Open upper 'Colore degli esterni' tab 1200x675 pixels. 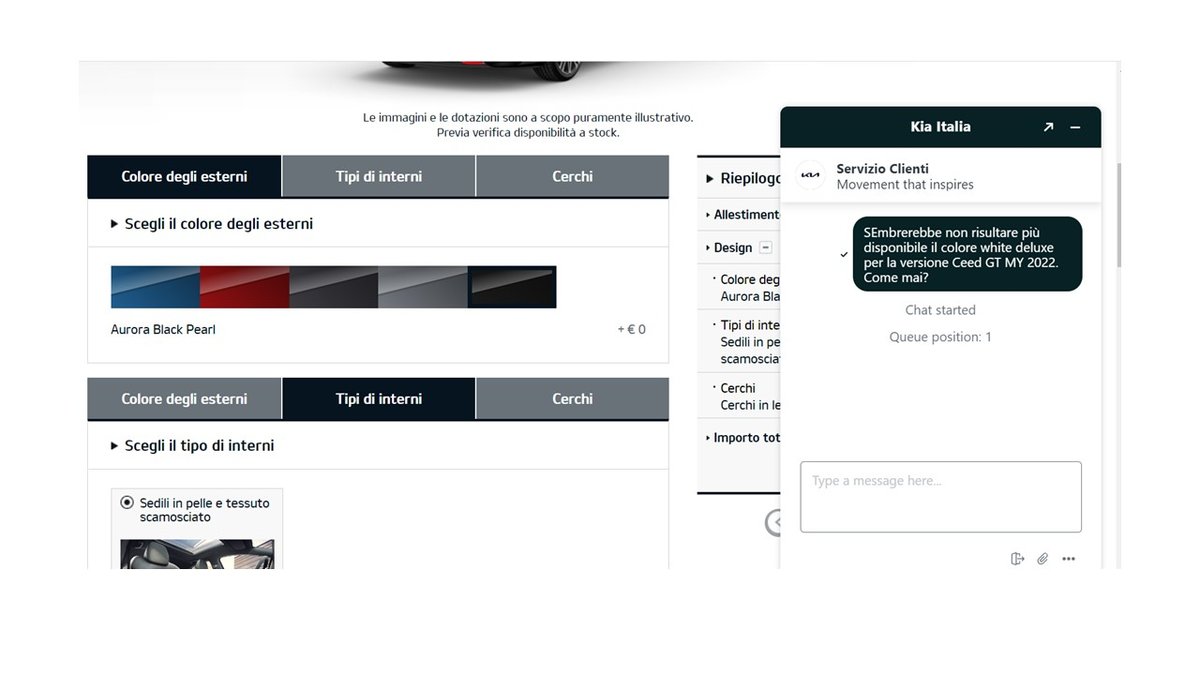[x=184, y=176]
